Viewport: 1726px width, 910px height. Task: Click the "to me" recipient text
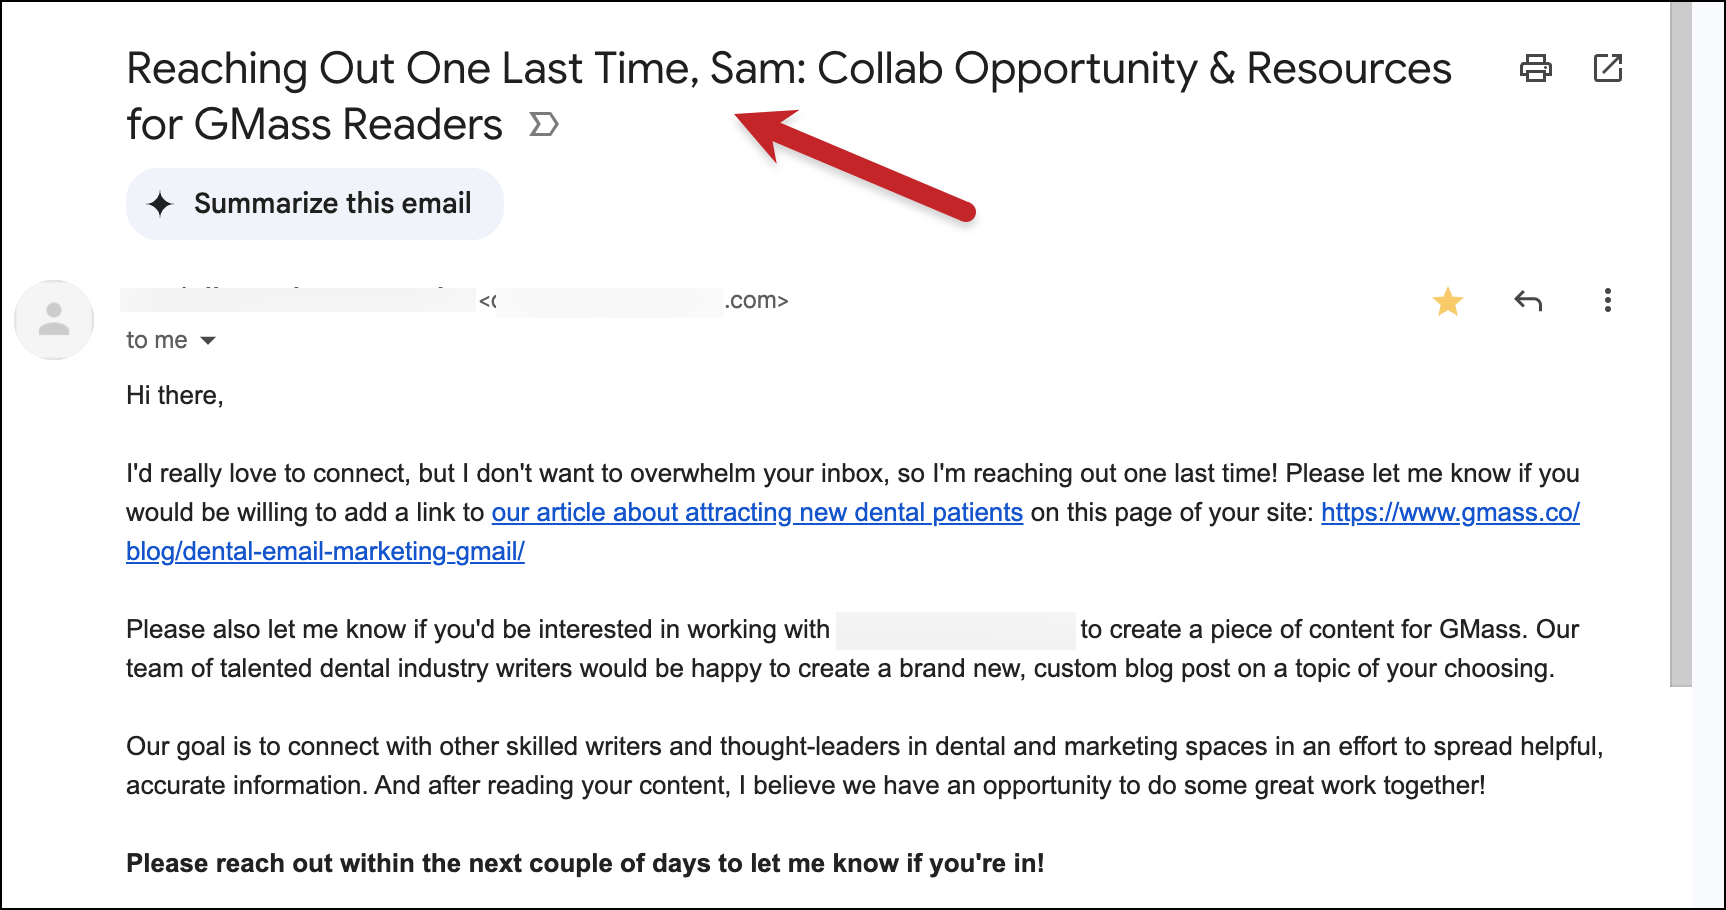[156, 340]
